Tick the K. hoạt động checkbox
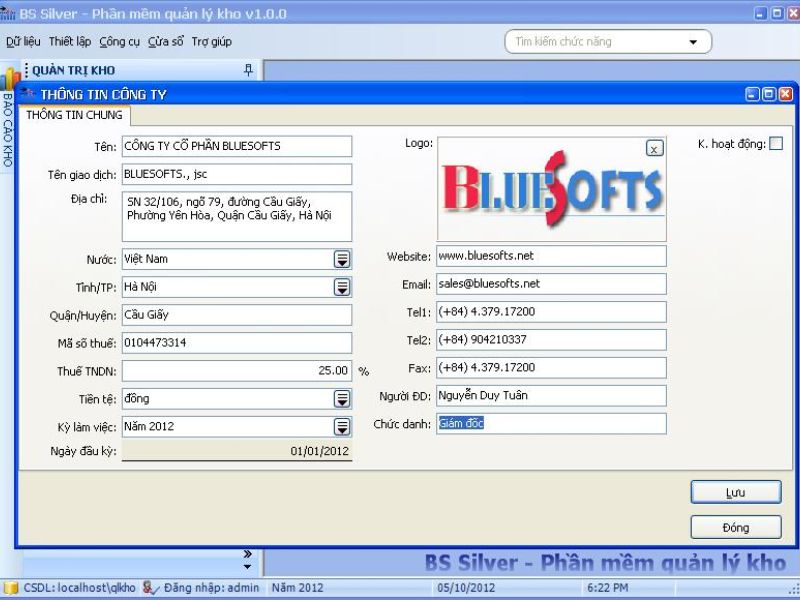 pos(776,144)
